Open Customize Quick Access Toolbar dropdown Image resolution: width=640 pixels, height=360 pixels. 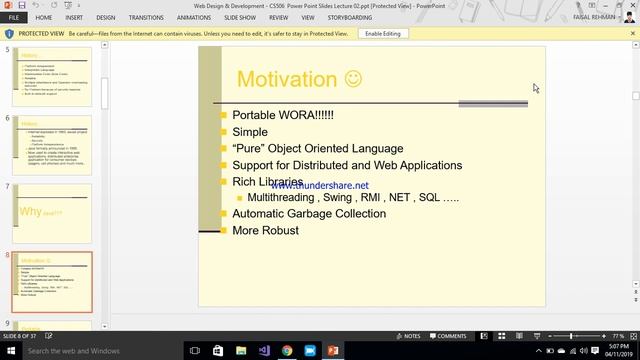click(79, 6)
